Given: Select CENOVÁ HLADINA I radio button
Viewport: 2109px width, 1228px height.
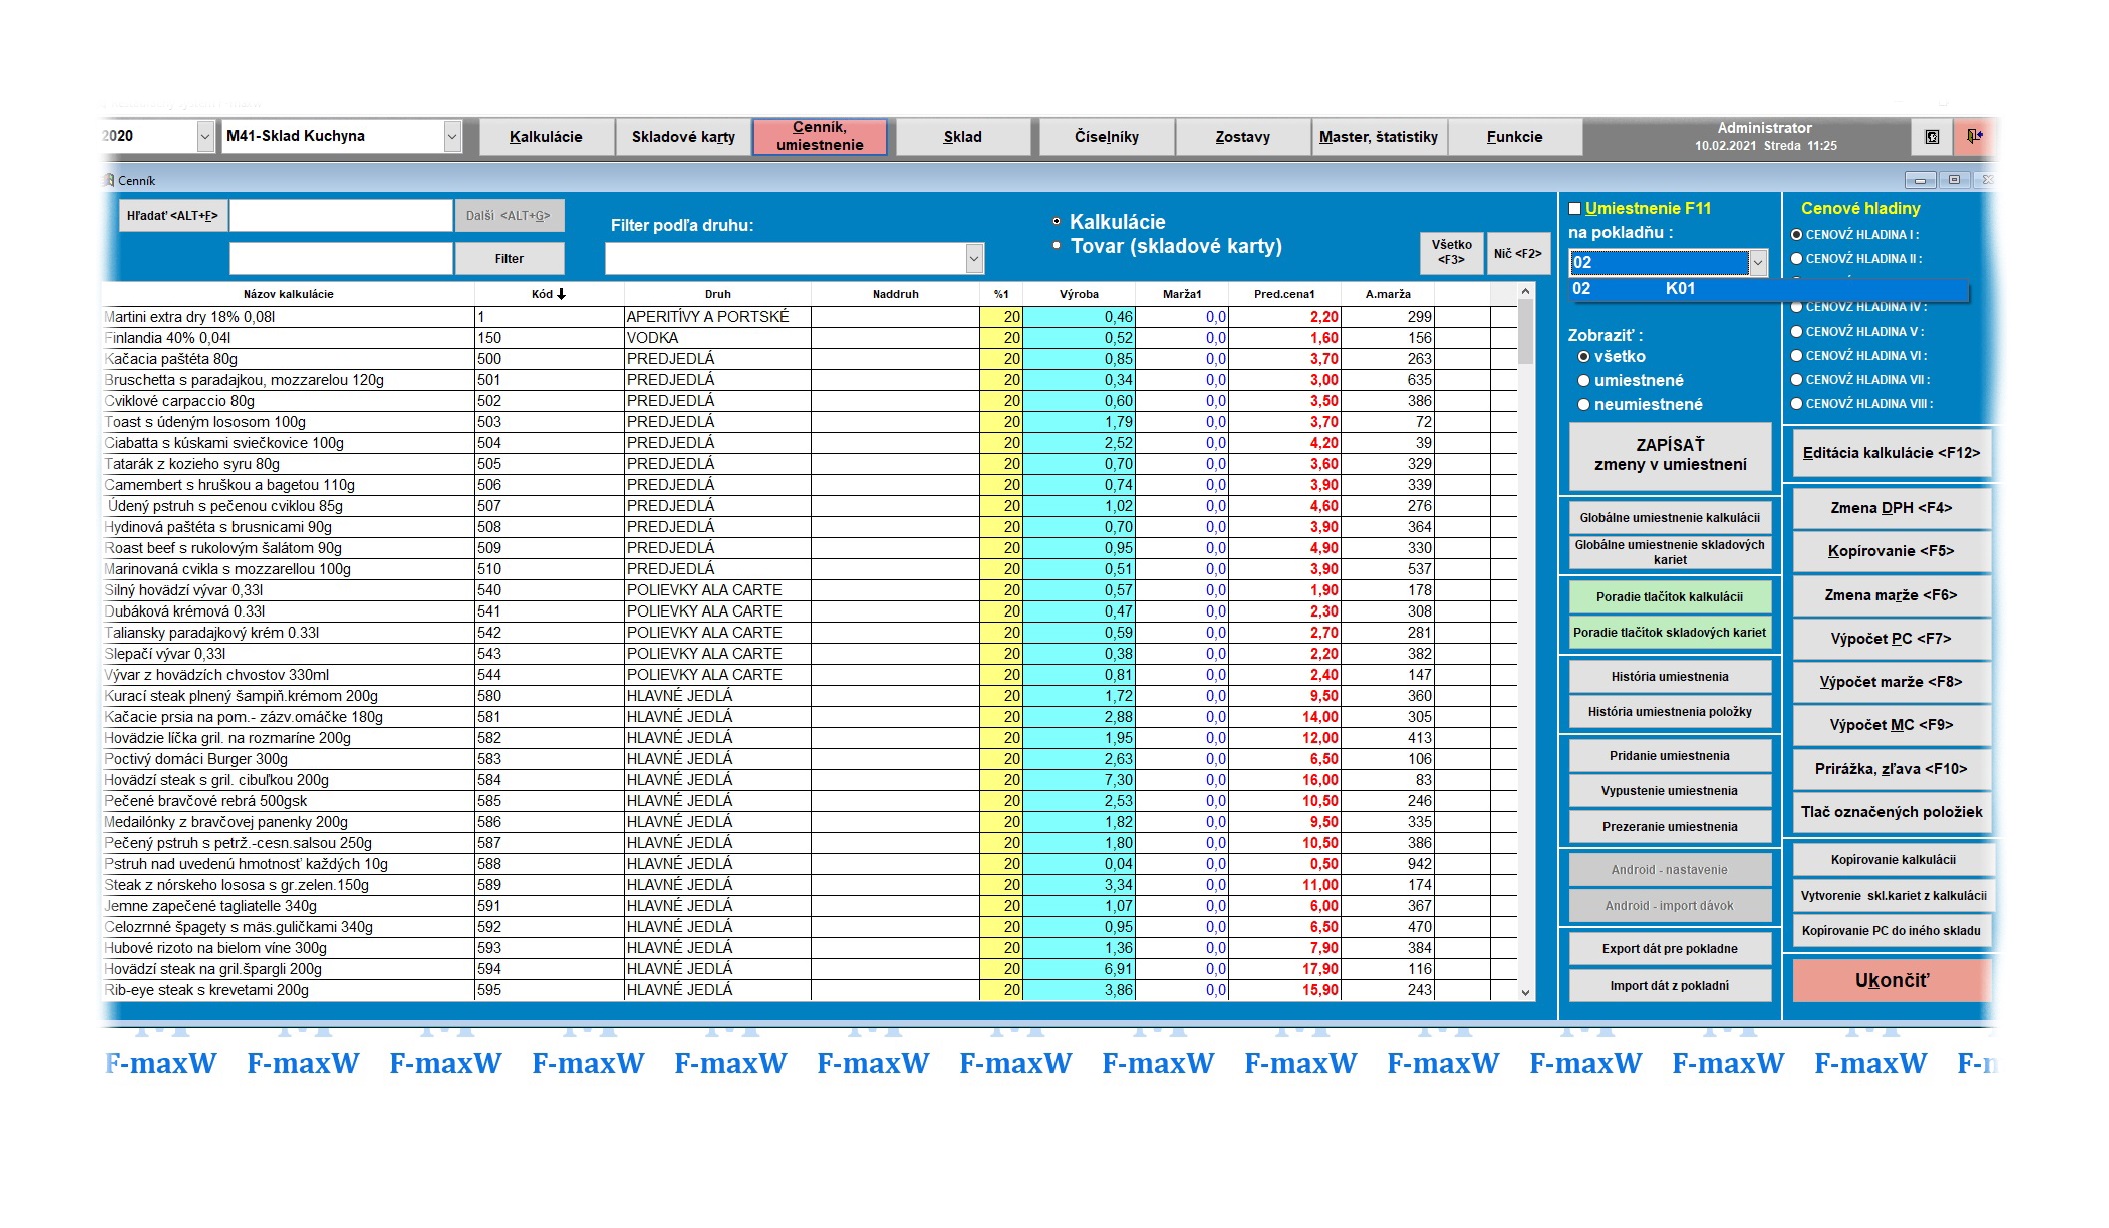Looking at the screenshot, I should pyautogui.click(x=1796, y=235).
